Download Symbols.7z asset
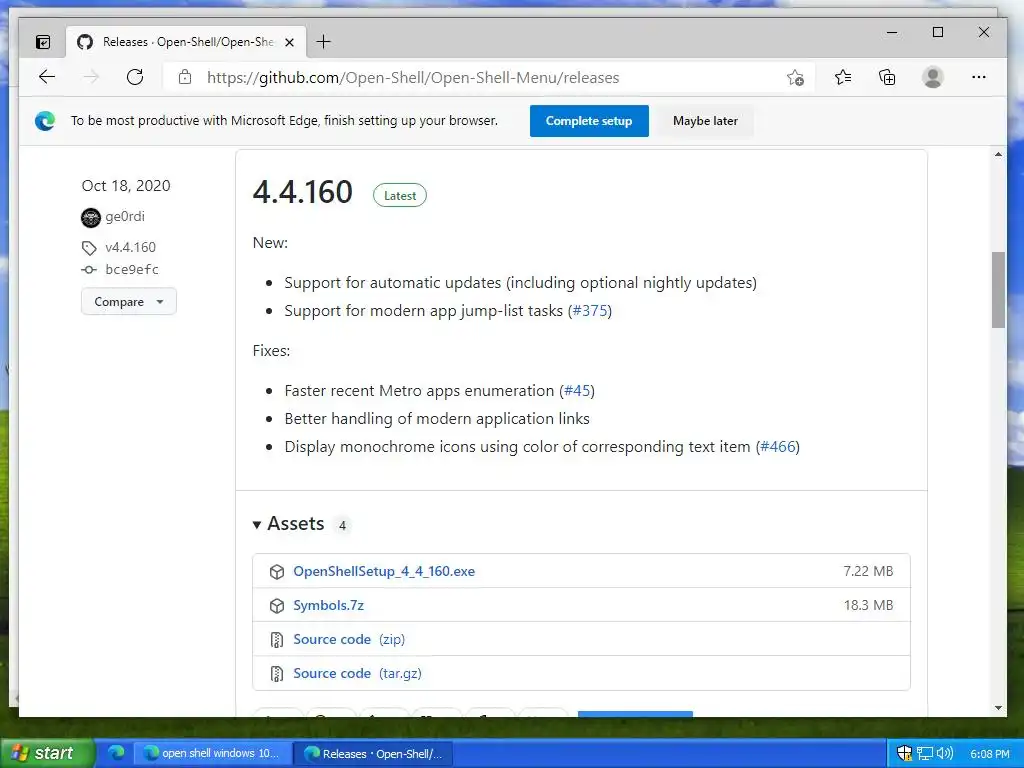1024x768 pixels. [328, 605]
